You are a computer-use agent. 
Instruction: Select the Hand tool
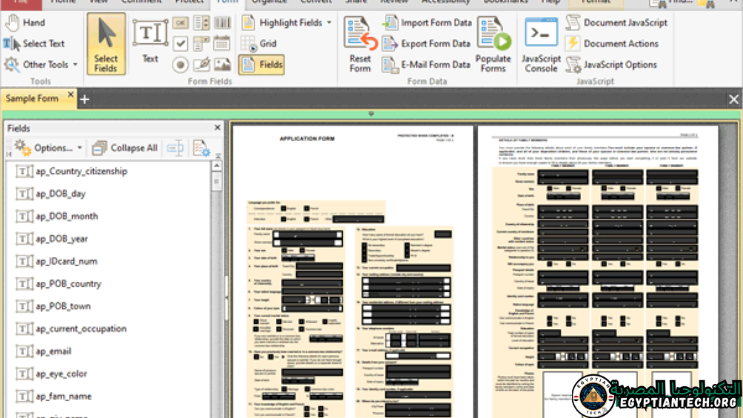point(25,22)
